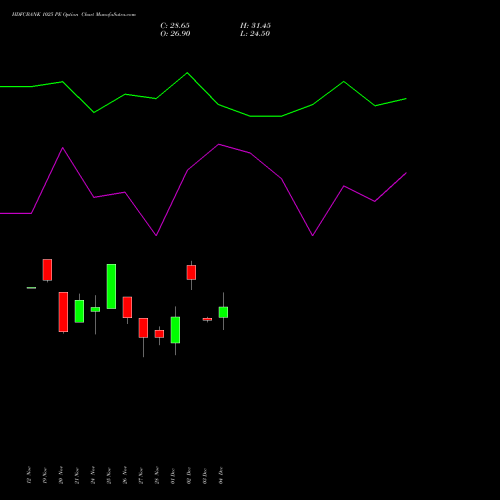The image size is (500, 500).
Task: Select the green candlestick for 04 Dec
Action: pos(223,312)
